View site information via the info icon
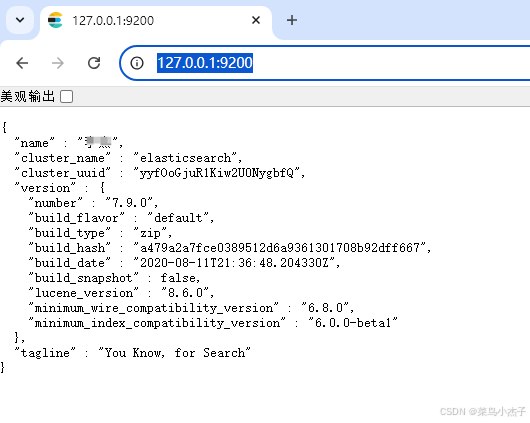 (137, 63)
